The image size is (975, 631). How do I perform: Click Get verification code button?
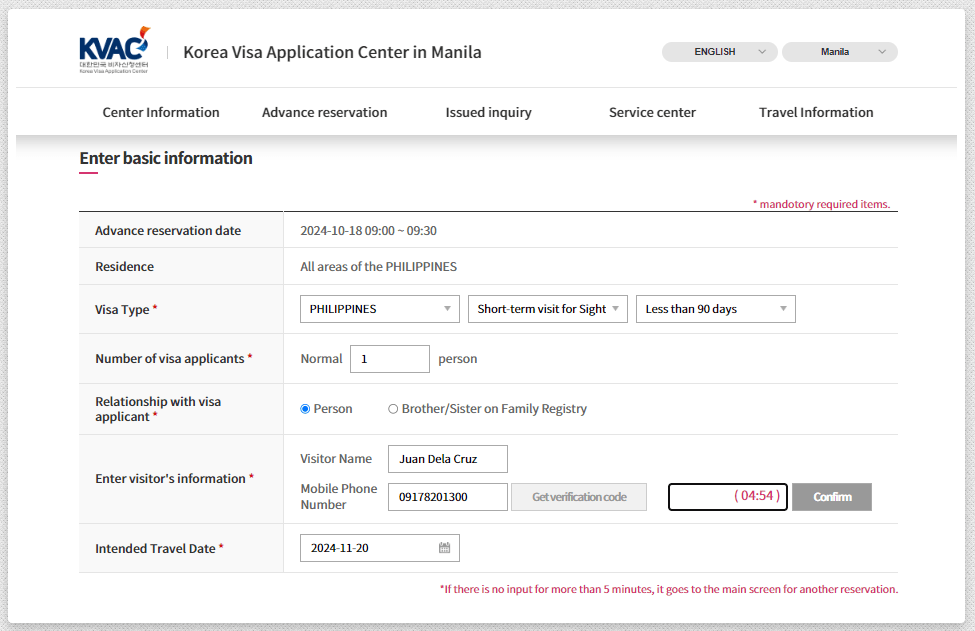(x=579, y=497)
